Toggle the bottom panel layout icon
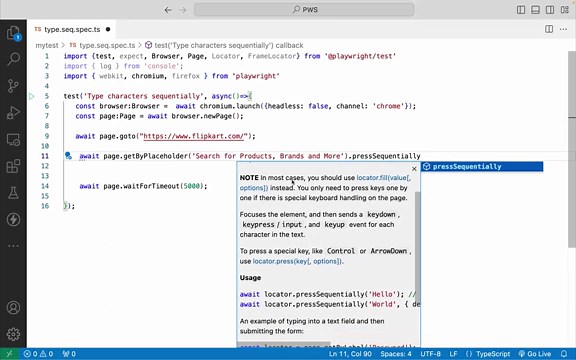 tap(535, 10)
